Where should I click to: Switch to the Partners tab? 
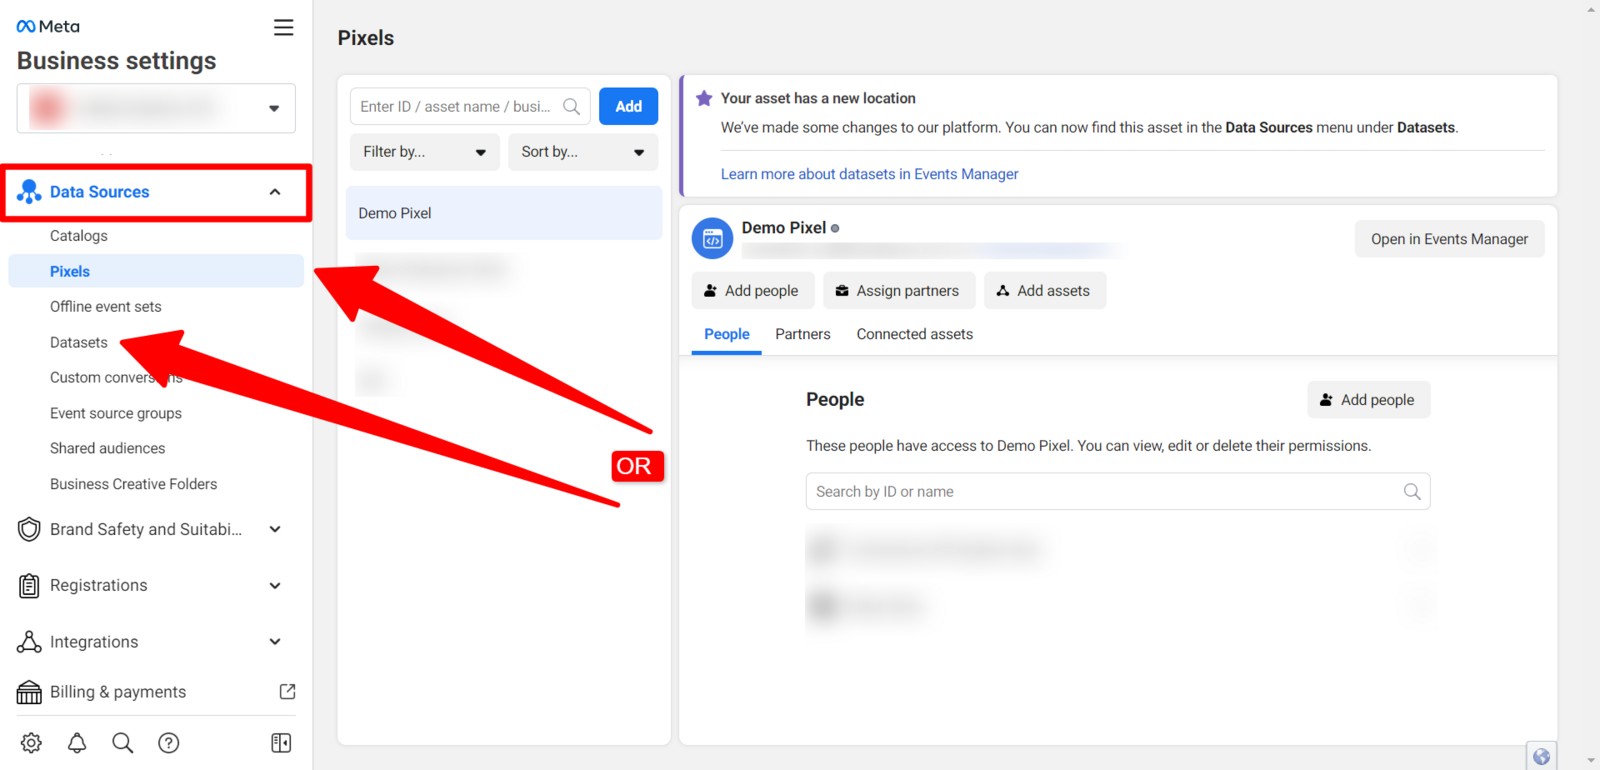[802, 334]
